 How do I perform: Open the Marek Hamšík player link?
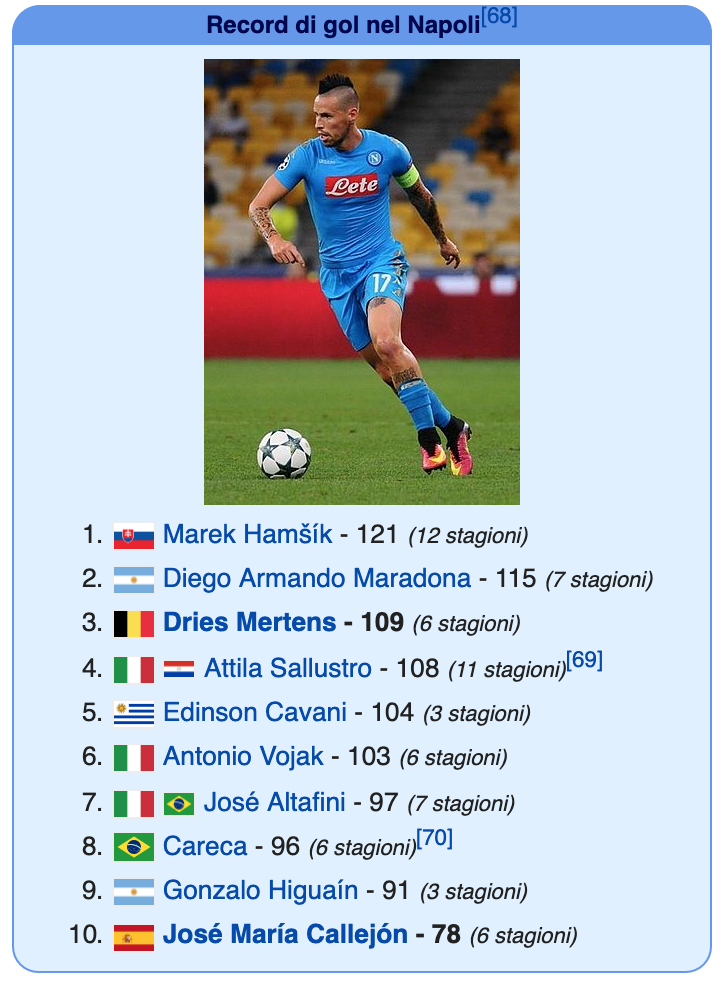pos(247,534)
